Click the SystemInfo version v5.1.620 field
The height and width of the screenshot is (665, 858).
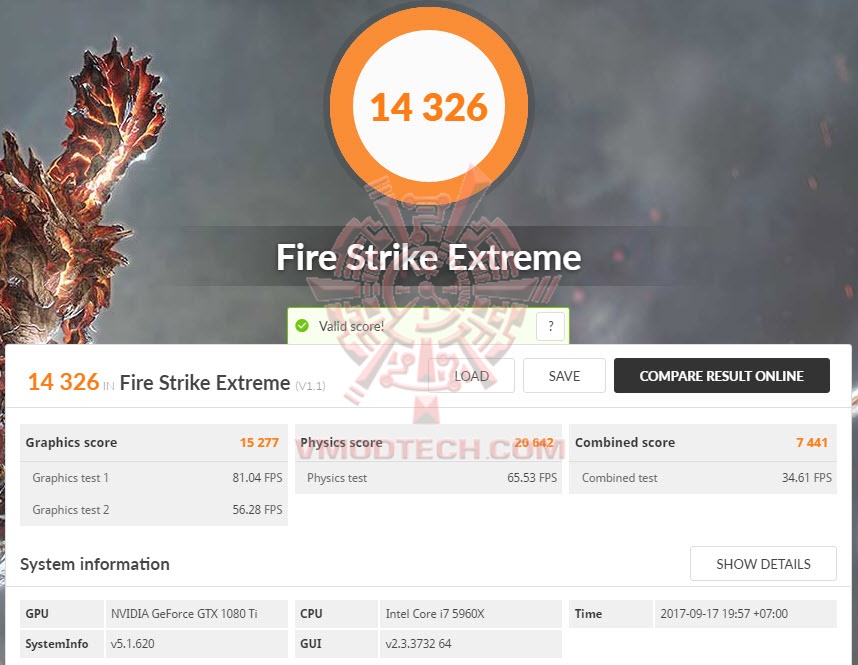(196, 643)
